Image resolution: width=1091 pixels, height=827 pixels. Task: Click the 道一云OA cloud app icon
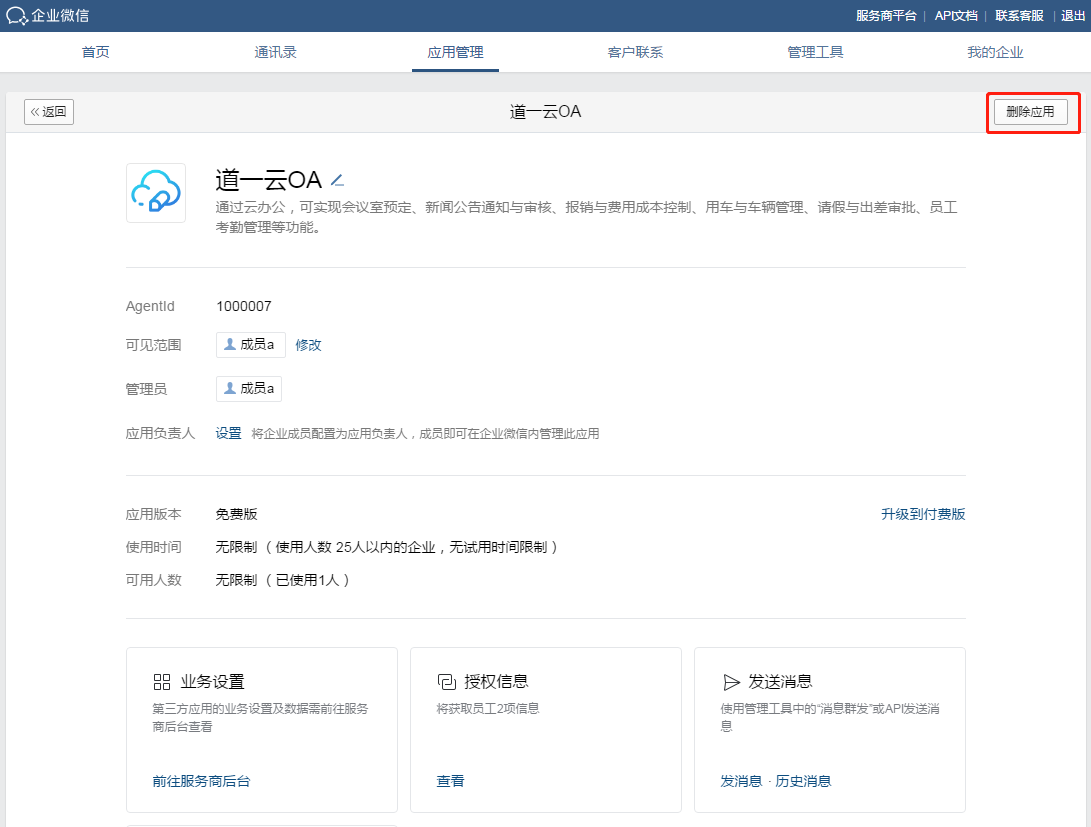point(156,193)
